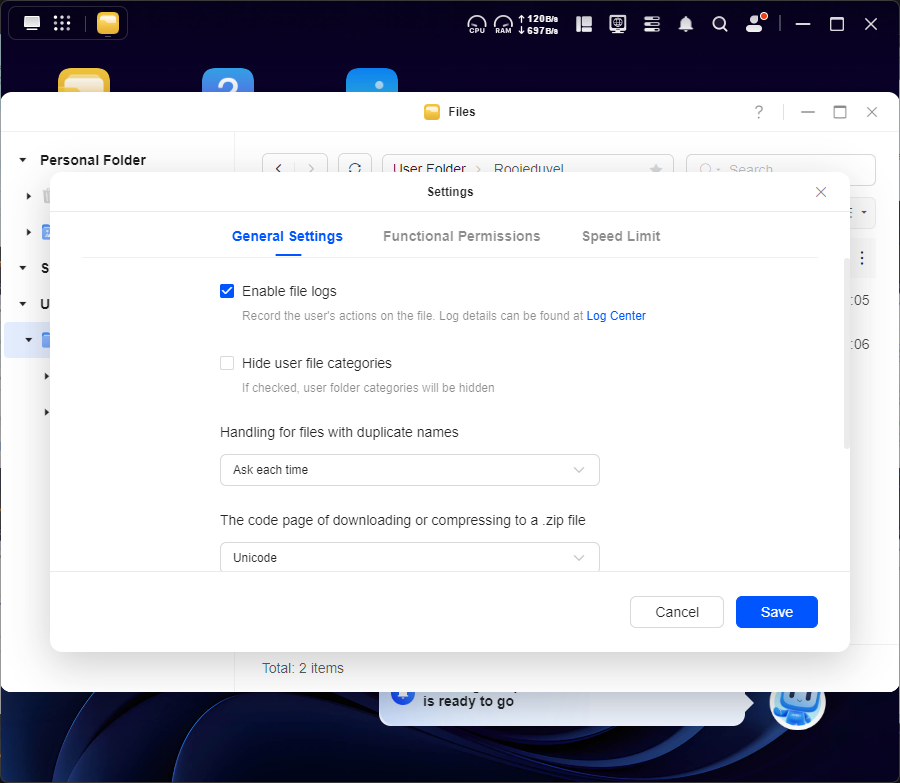Uncheck Enable file logs checkbox
This screenshot has width=900, height=783.
(x=227, y=291)
